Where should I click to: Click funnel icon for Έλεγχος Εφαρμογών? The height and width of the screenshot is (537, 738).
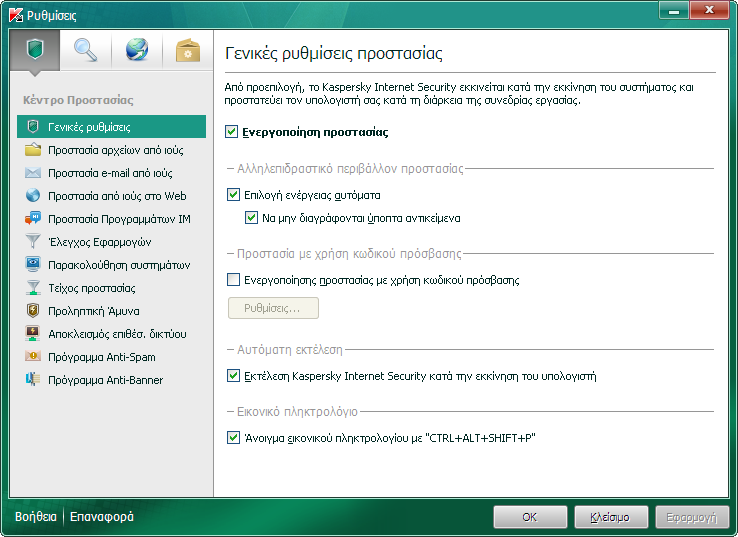coord(33,241)
